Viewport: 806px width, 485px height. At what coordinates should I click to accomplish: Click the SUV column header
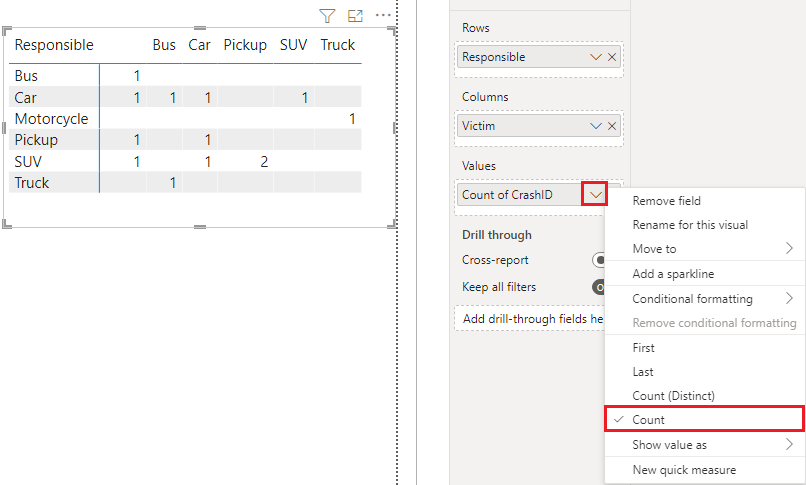[x=294, y=45]
